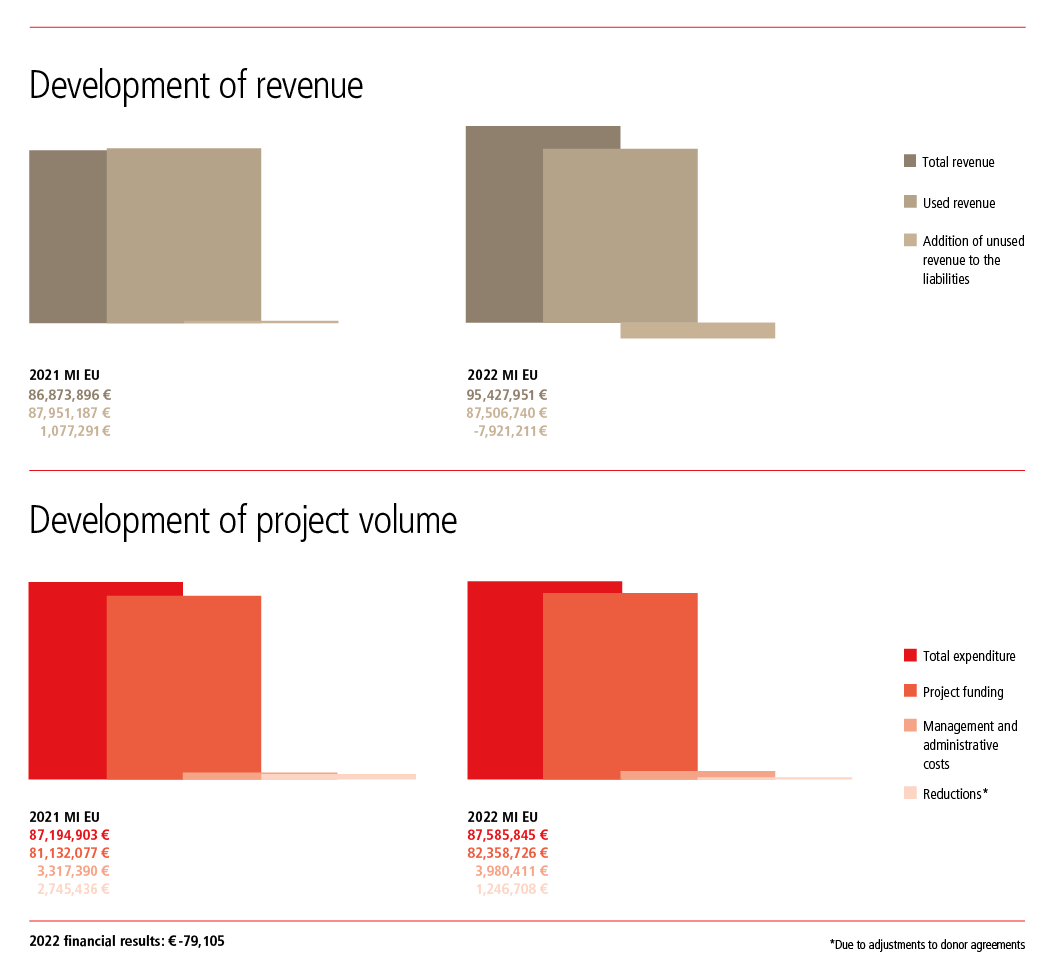Select the 2021 used revenue bar

tap(183, 235)
